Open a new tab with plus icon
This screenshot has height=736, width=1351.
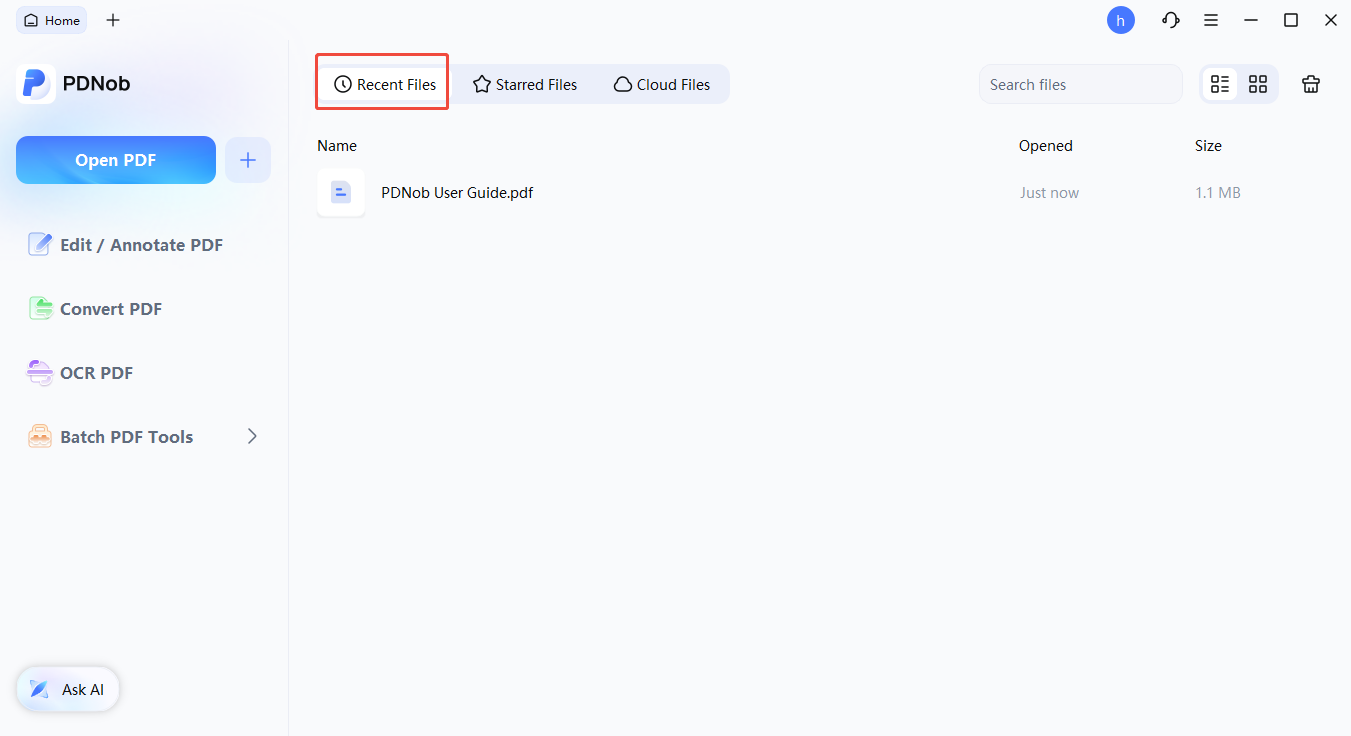(113, 20)
